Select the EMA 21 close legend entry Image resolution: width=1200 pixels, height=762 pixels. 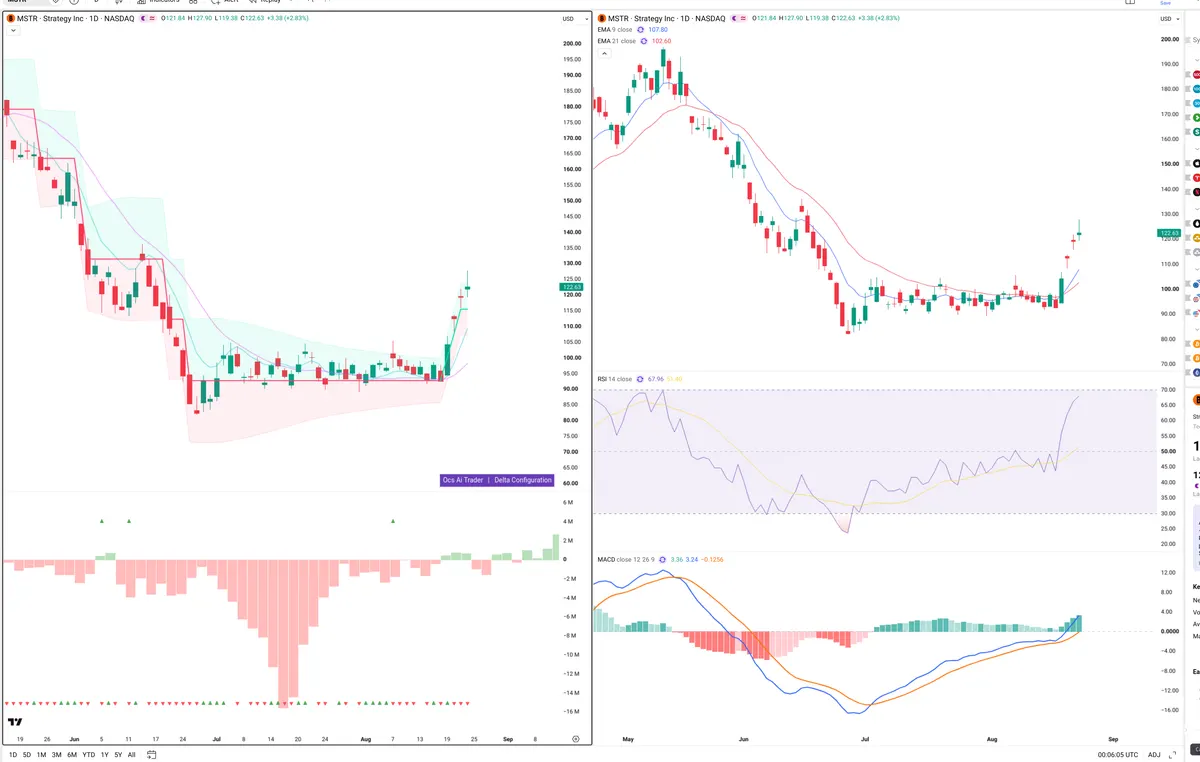tap(615, 41)
